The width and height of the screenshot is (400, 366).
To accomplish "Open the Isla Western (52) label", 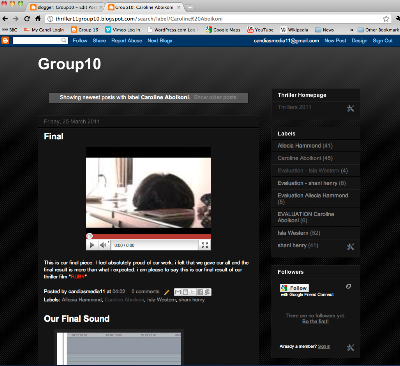I will tap(299, 233).
